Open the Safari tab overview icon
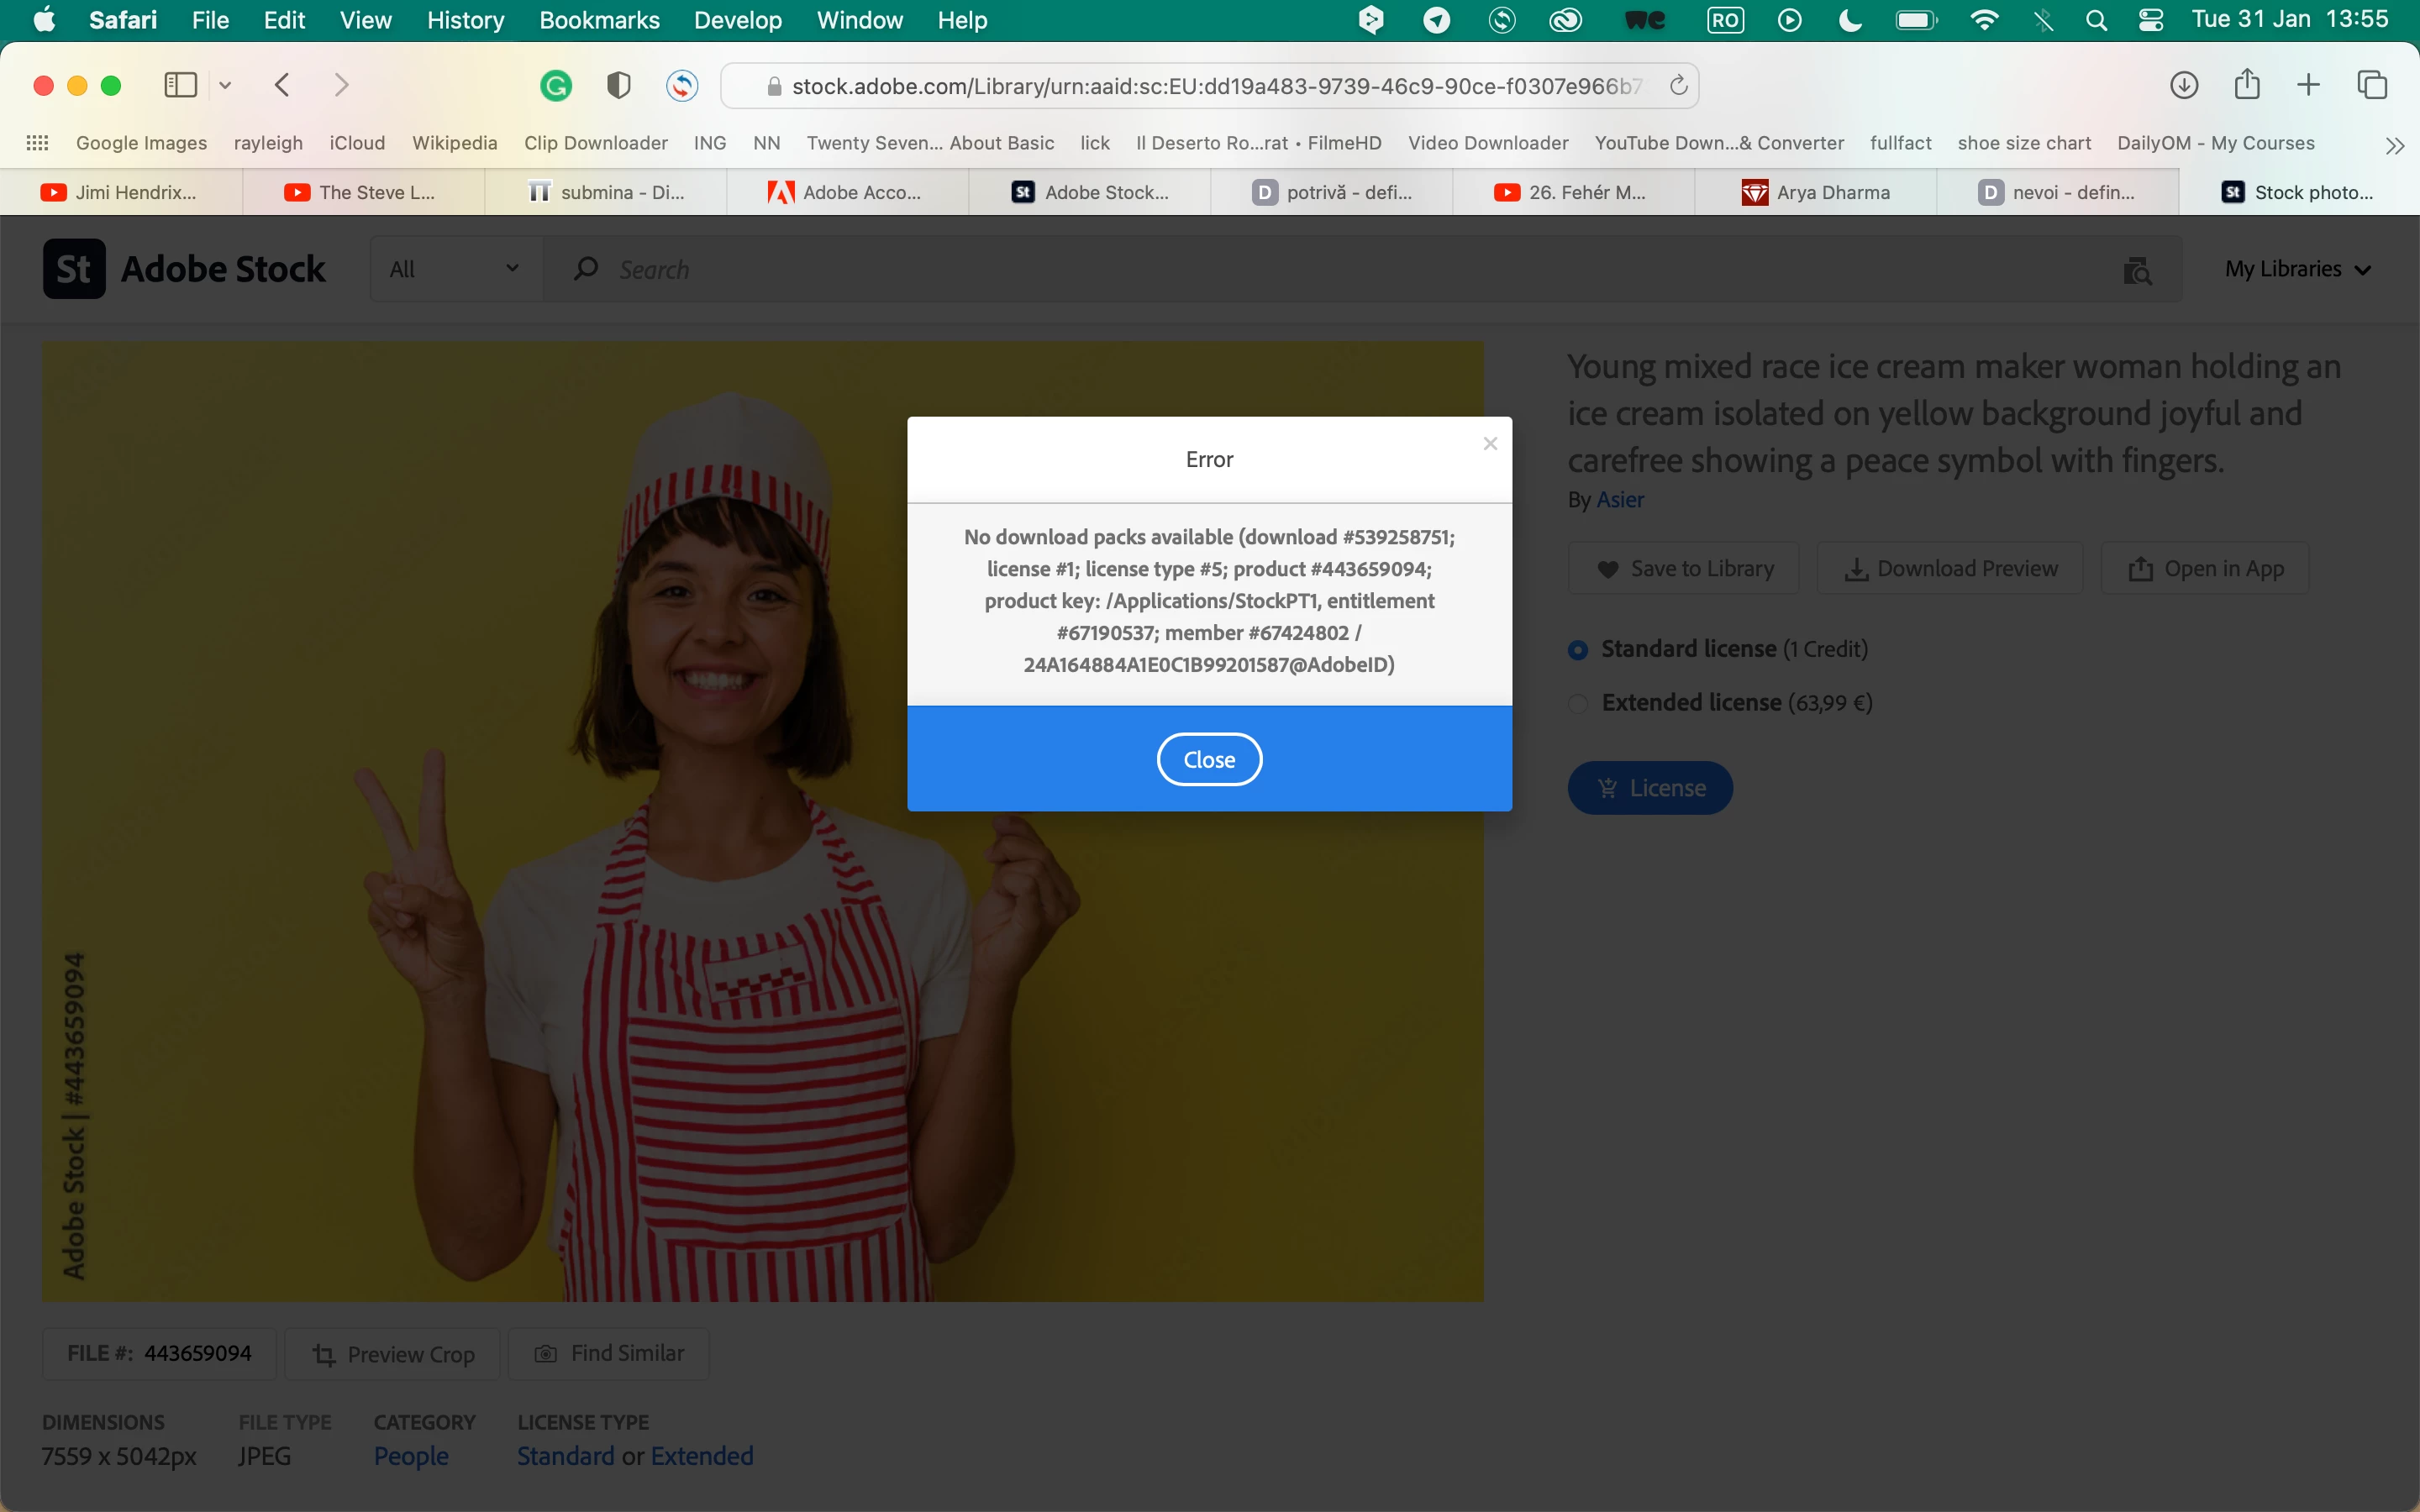Screen dimensions: 2420x1512 click(2372, 86)
